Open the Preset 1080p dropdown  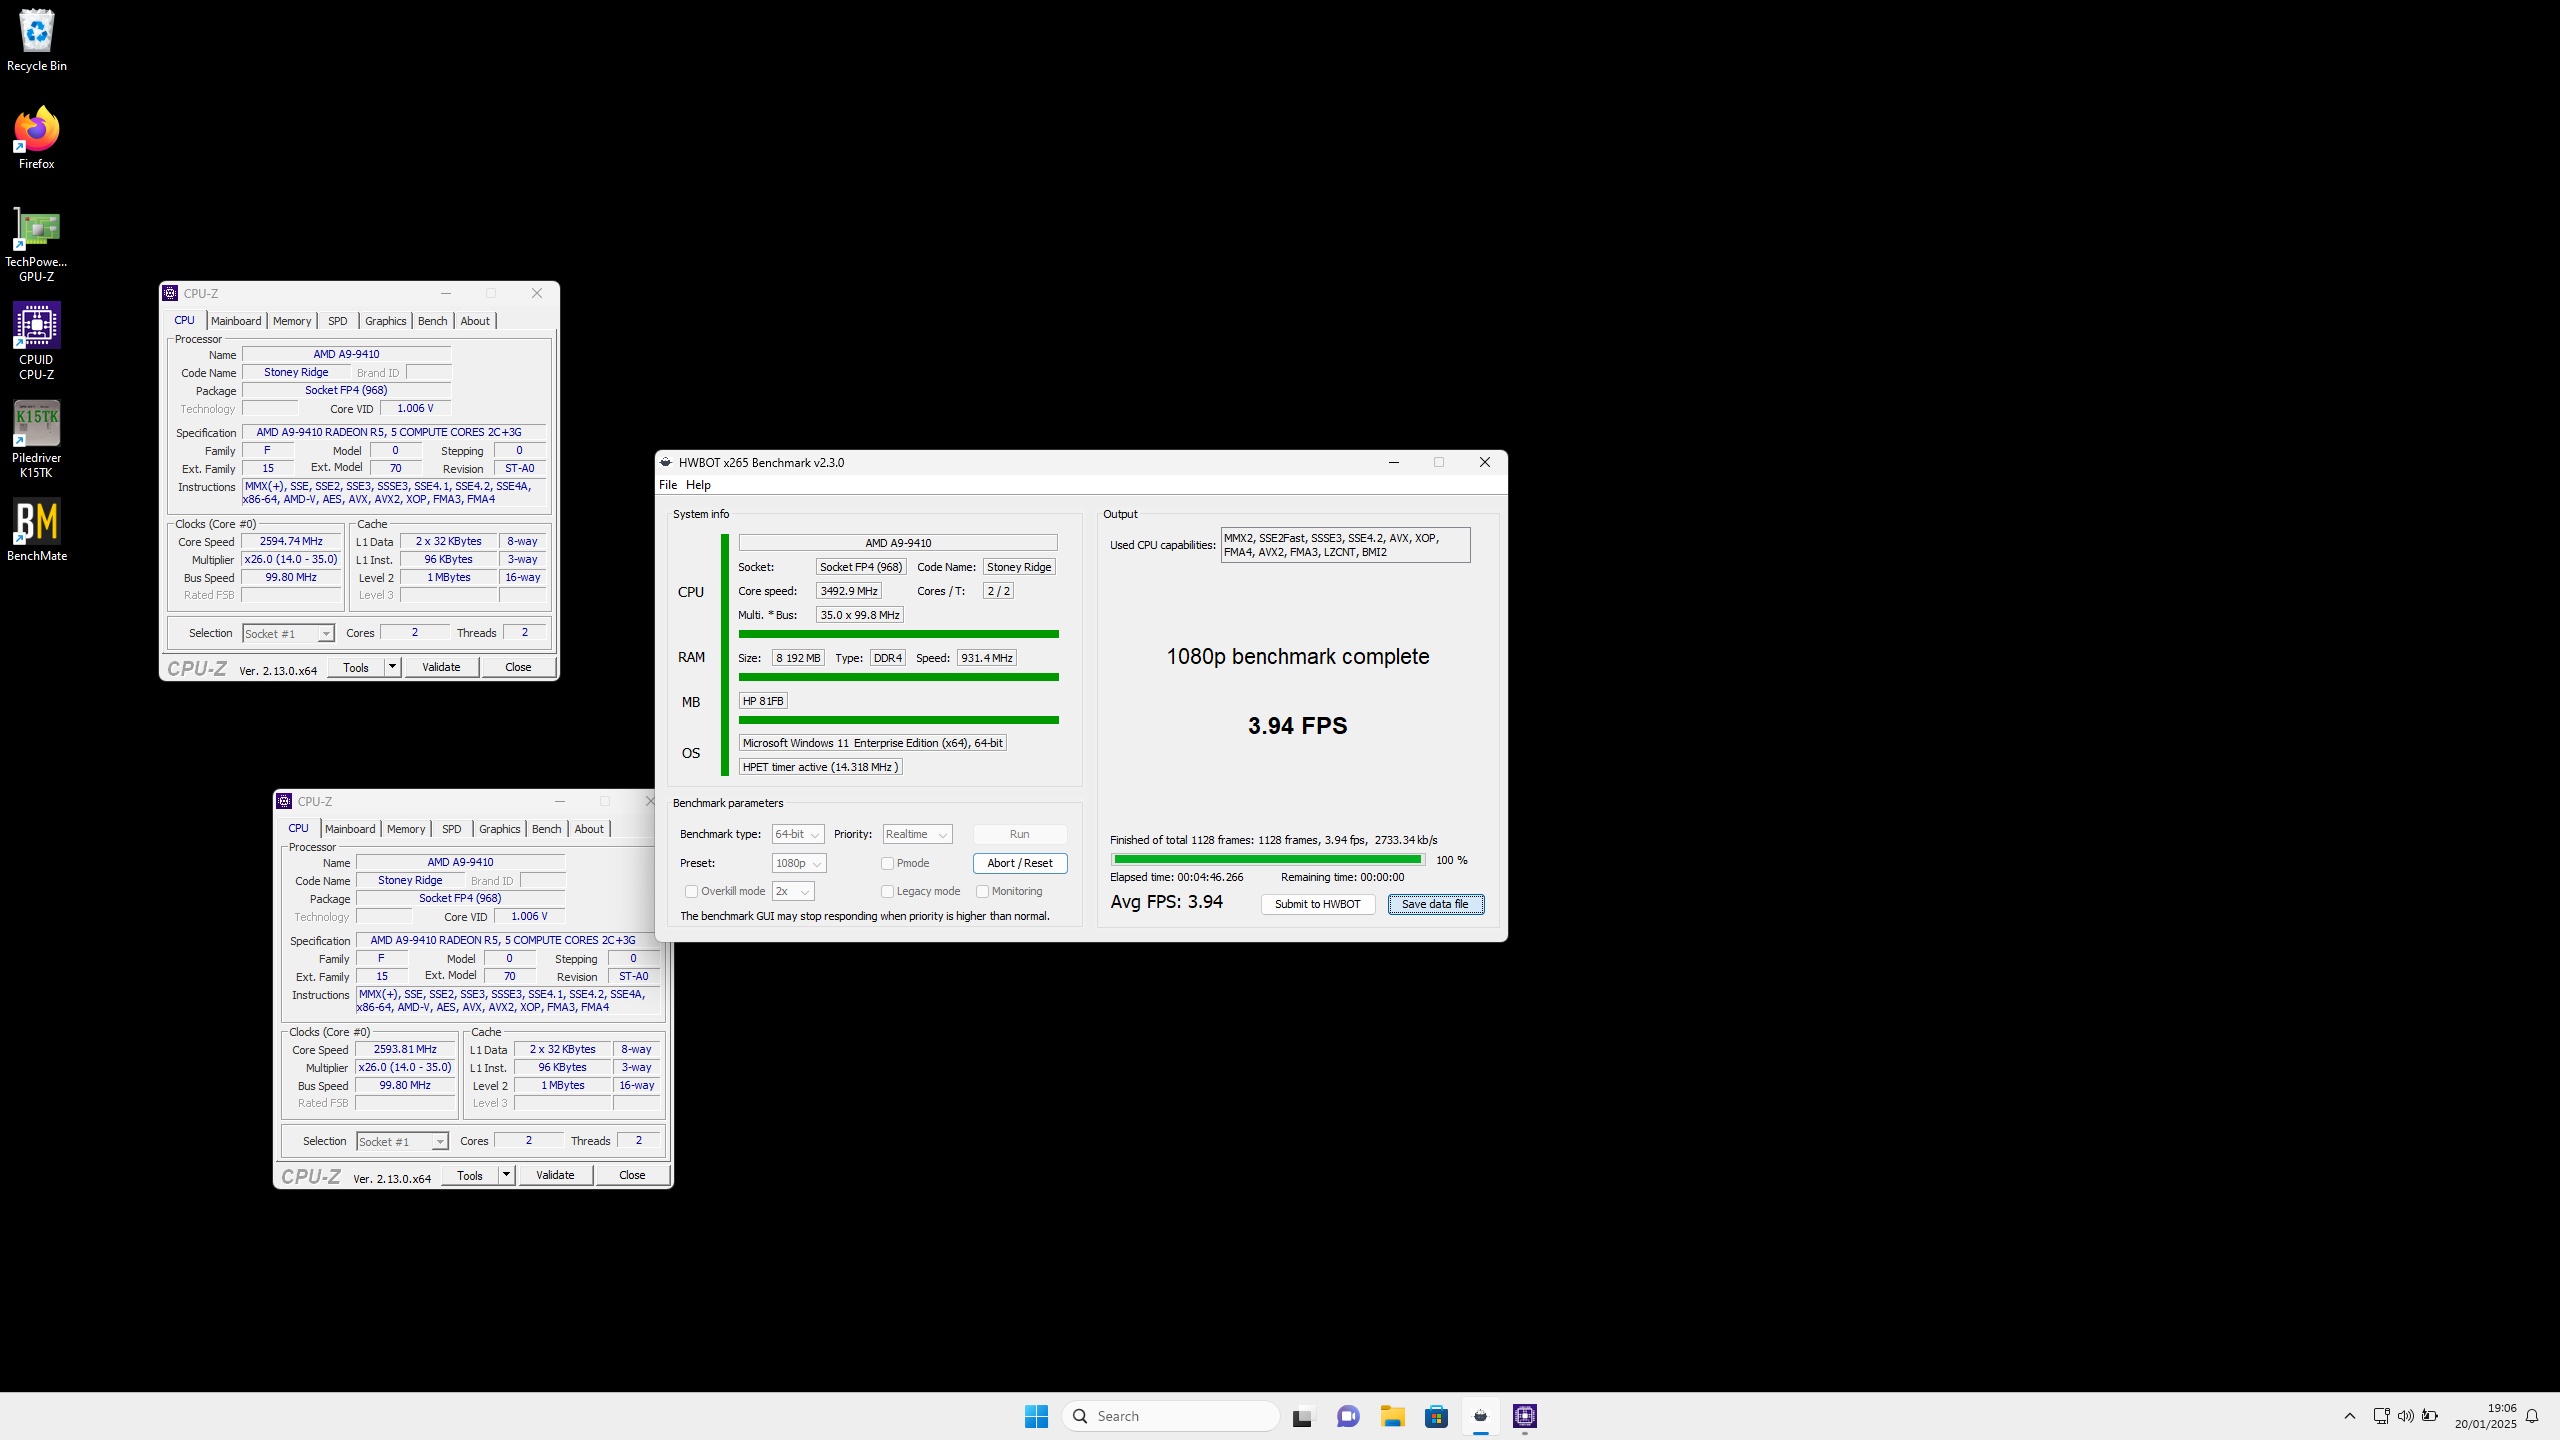tap(799, 863)
